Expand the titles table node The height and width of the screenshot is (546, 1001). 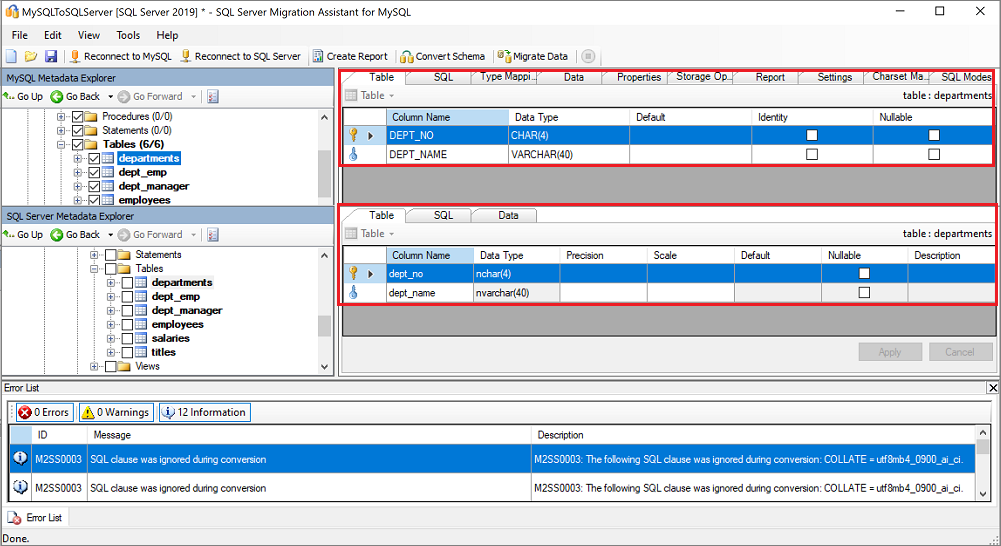[111, 353]
